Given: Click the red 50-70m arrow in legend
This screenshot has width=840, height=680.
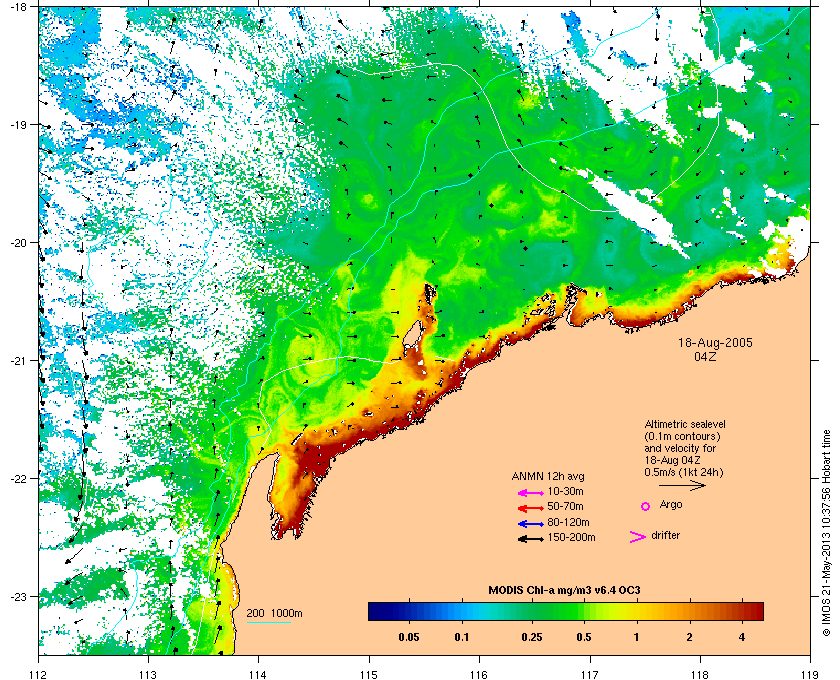Looking at the screenshot, I should click(x=531, y=508).
